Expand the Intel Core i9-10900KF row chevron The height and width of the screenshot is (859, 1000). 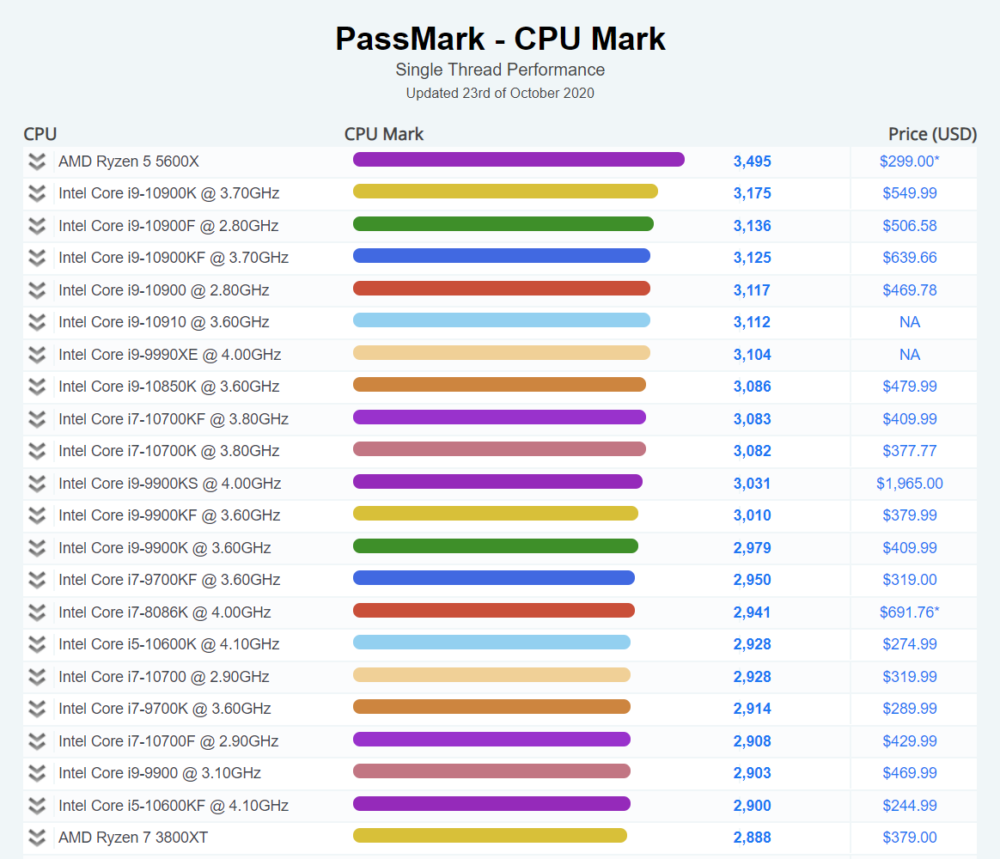[37, 258]
